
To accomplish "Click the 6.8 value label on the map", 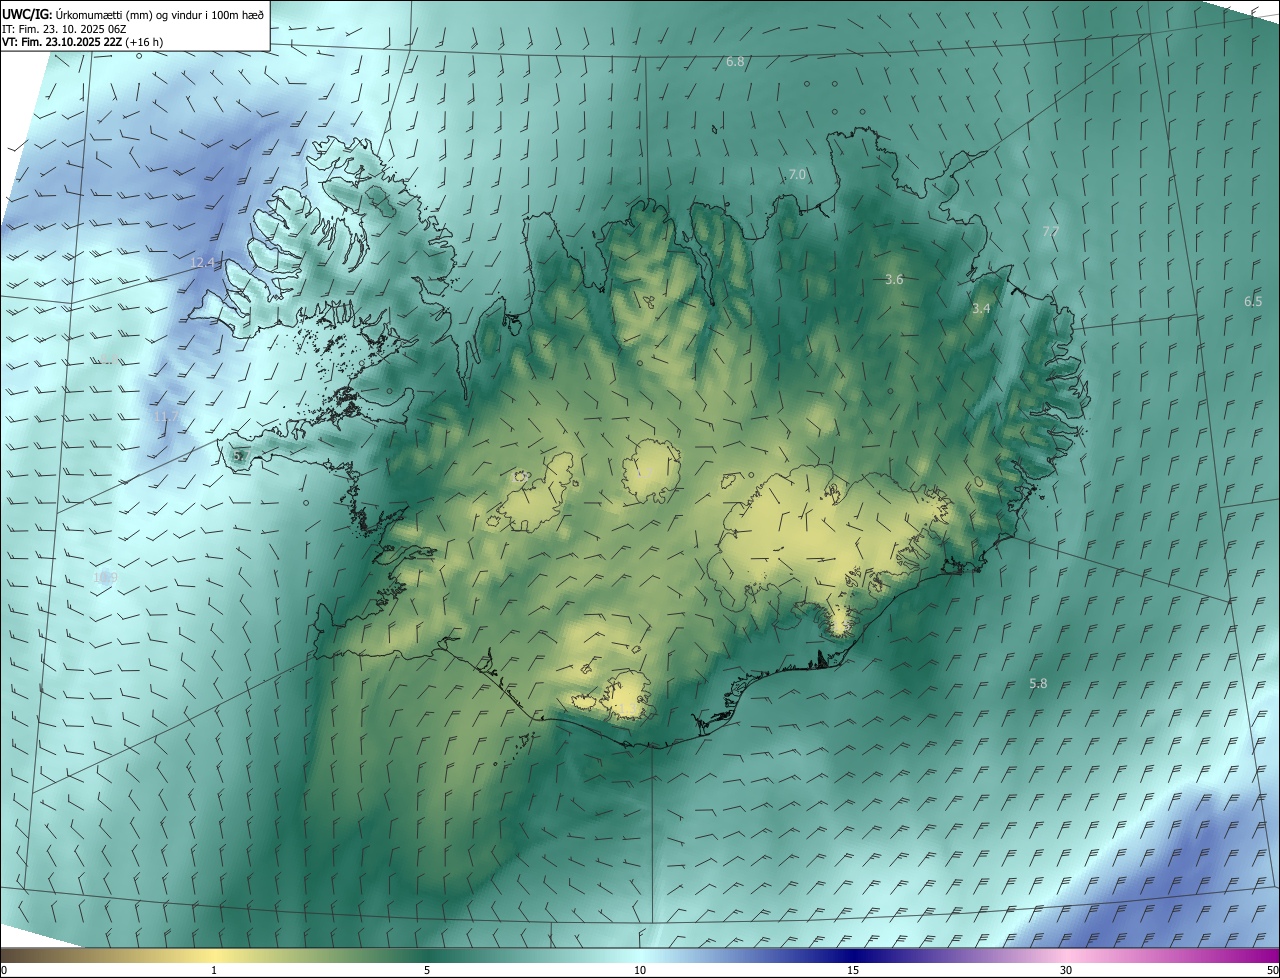I will [735, 62].
